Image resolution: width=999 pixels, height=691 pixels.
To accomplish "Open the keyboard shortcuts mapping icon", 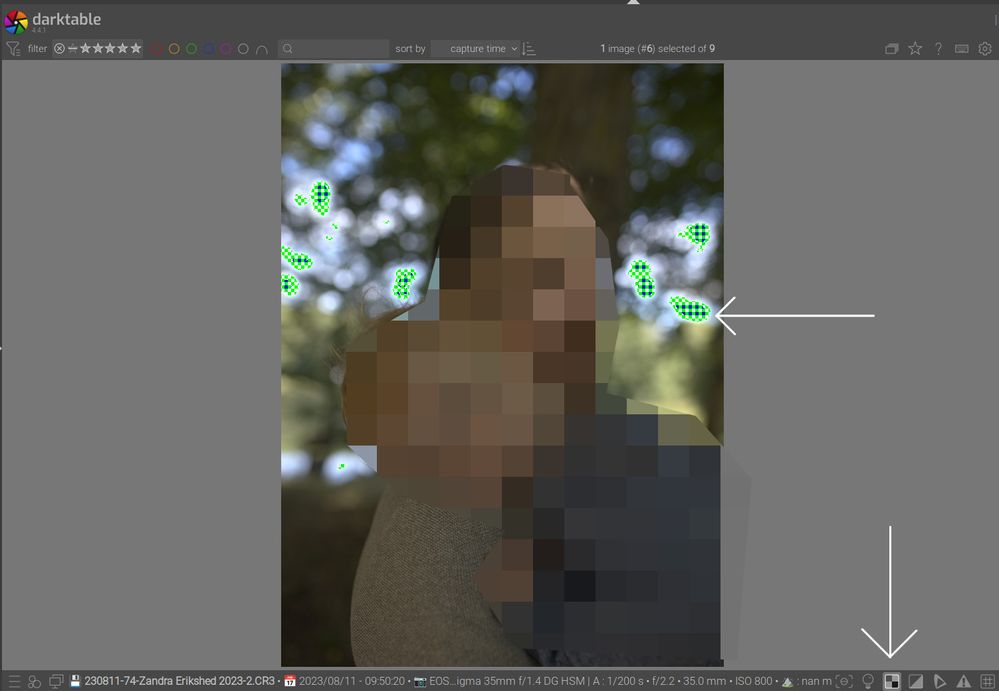I will (x=960, y=48).
